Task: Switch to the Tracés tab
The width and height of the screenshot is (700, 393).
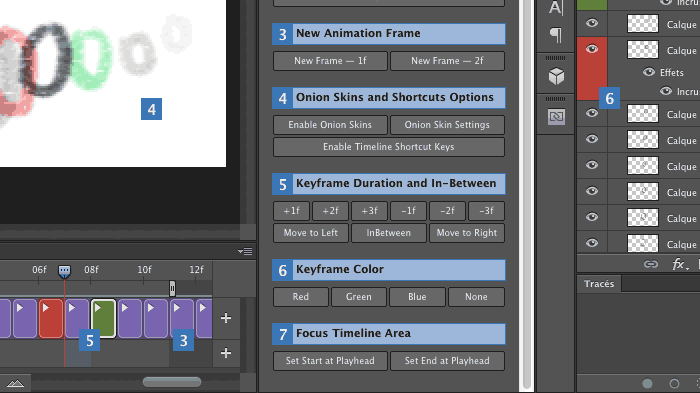Action: point(599,284)
